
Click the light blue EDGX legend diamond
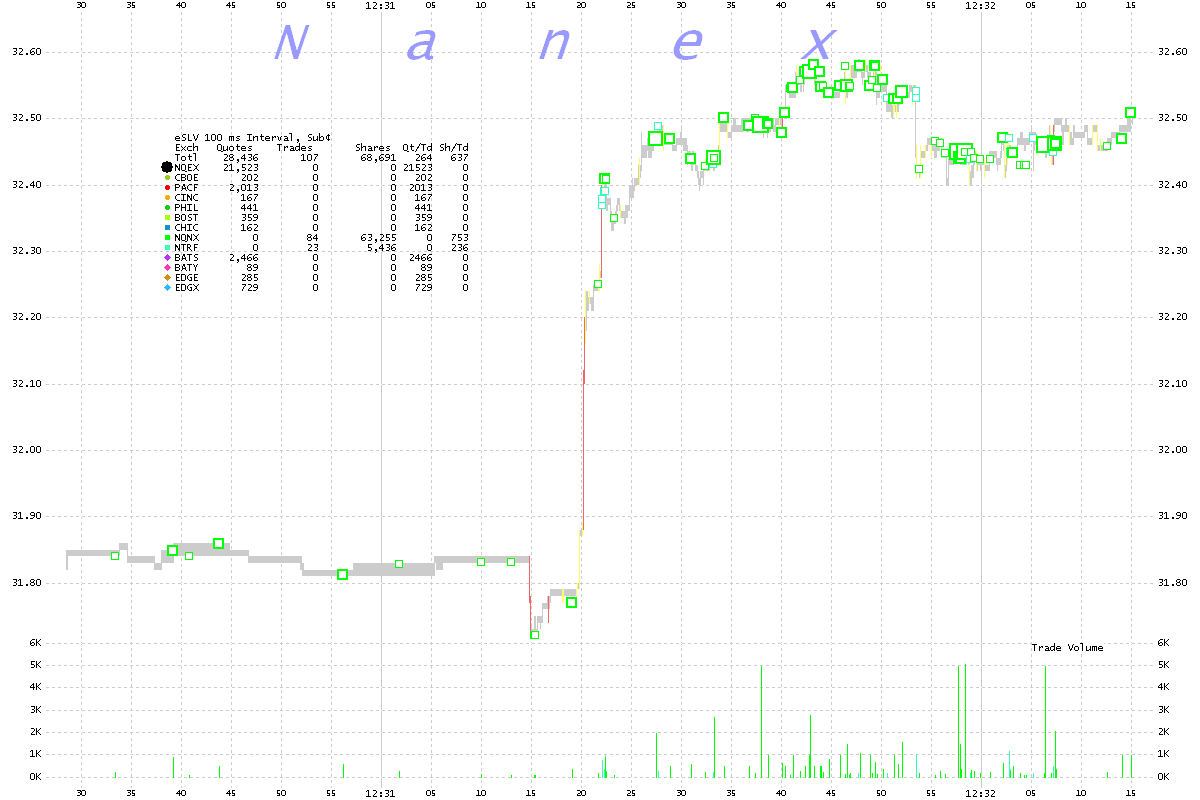pos(168,288)
